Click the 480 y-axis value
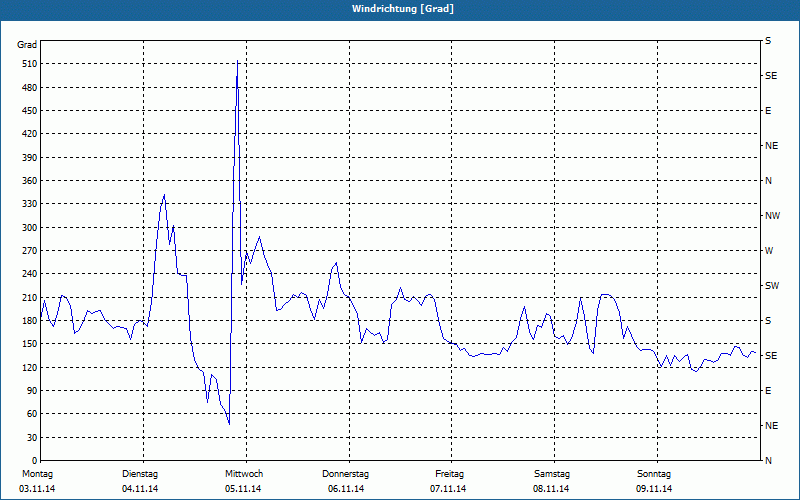 click(29, 88)
